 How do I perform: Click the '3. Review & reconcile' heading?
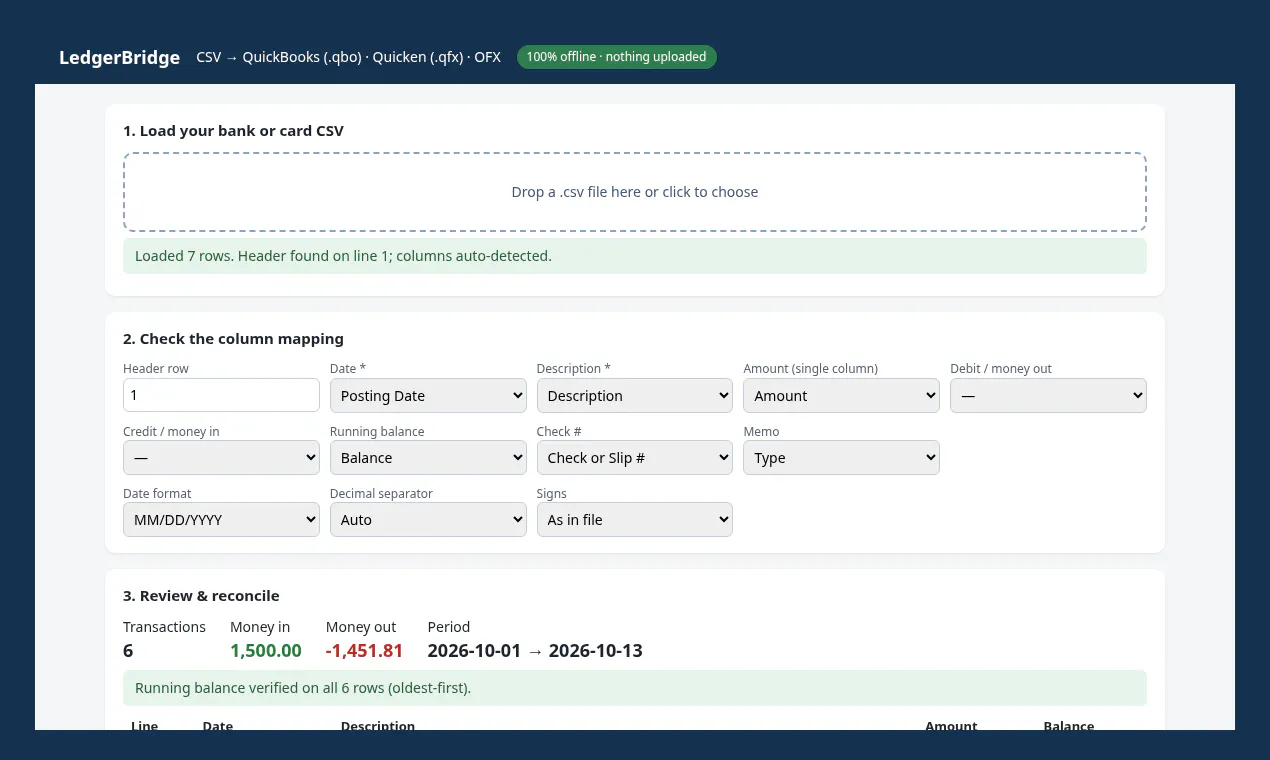tap(201, 596)
